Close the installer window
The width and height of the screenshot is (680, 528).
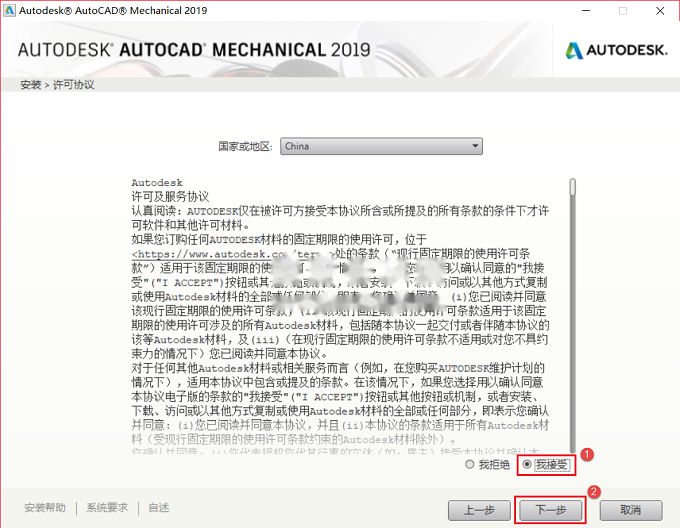click(660, 11)
